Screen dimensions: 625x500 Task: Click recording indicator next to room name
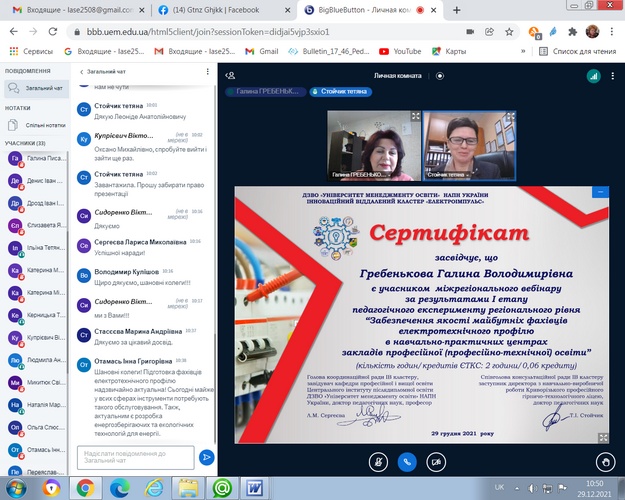pos(440,76)
